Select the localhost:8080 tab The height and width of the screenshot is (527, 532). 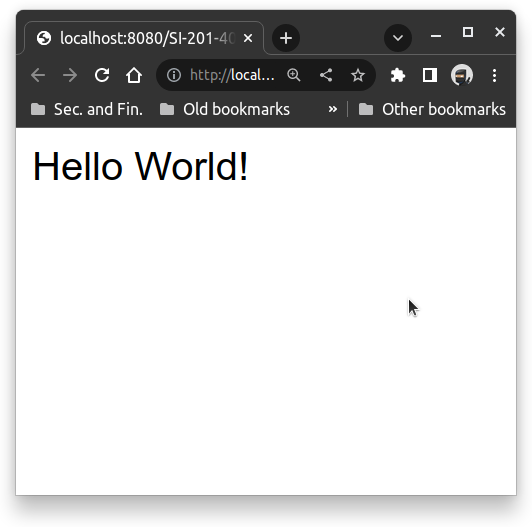tap(136, 38)
